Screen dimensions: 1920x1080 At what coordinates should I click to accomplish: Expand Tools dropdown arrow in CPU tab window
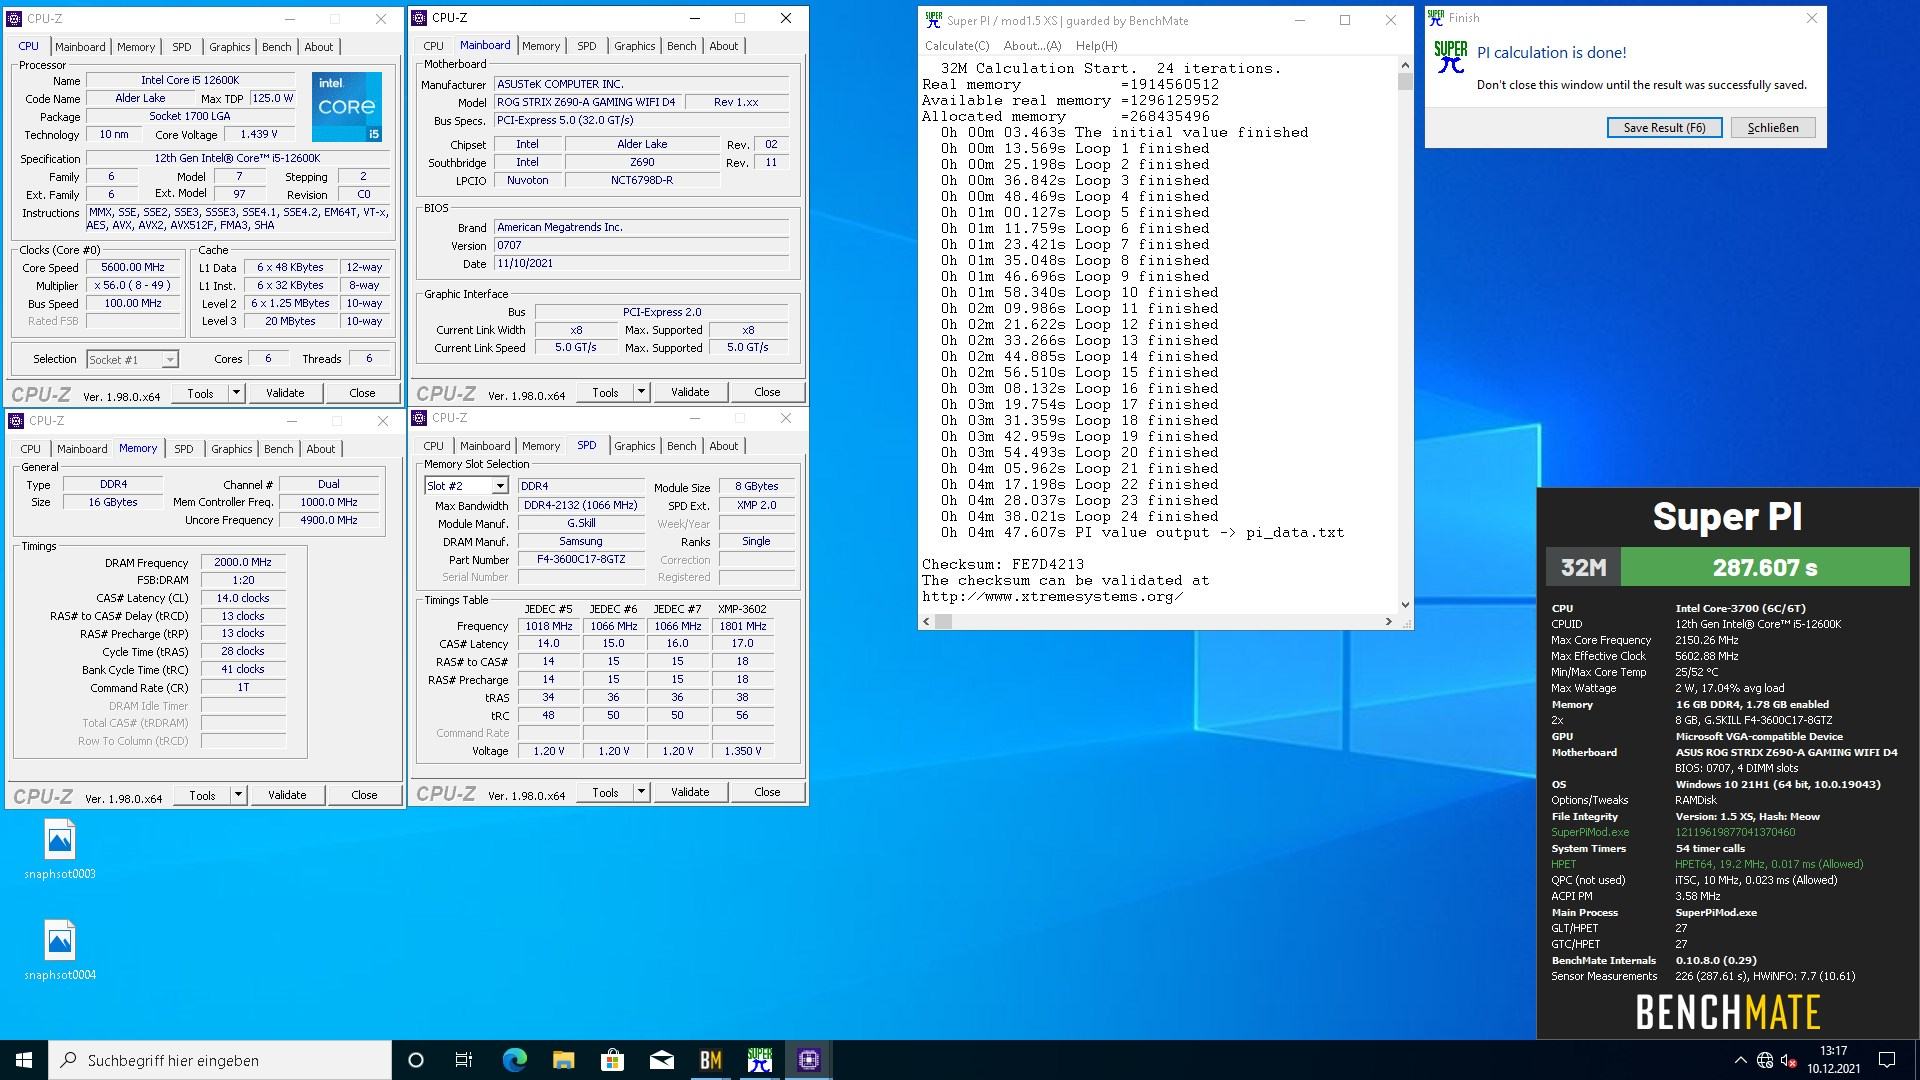pos(237,393)
